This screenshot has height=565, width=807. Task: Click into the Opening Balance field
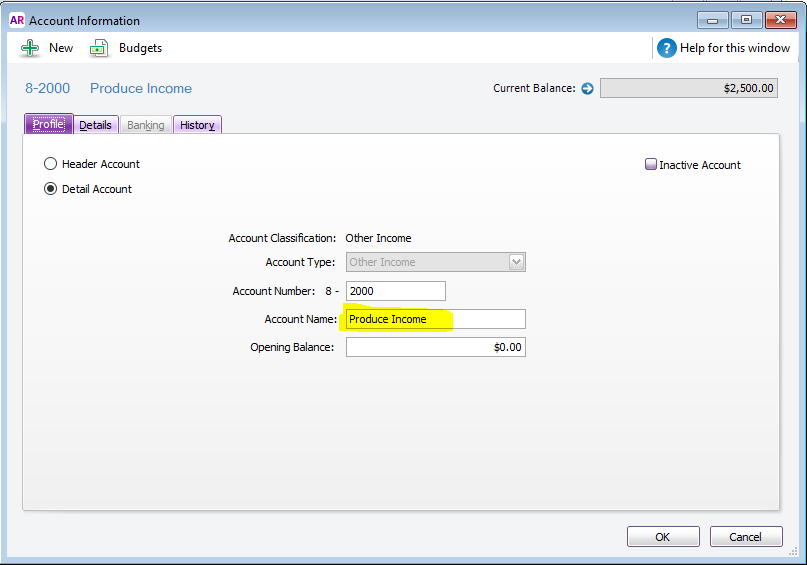pos(435,347)
